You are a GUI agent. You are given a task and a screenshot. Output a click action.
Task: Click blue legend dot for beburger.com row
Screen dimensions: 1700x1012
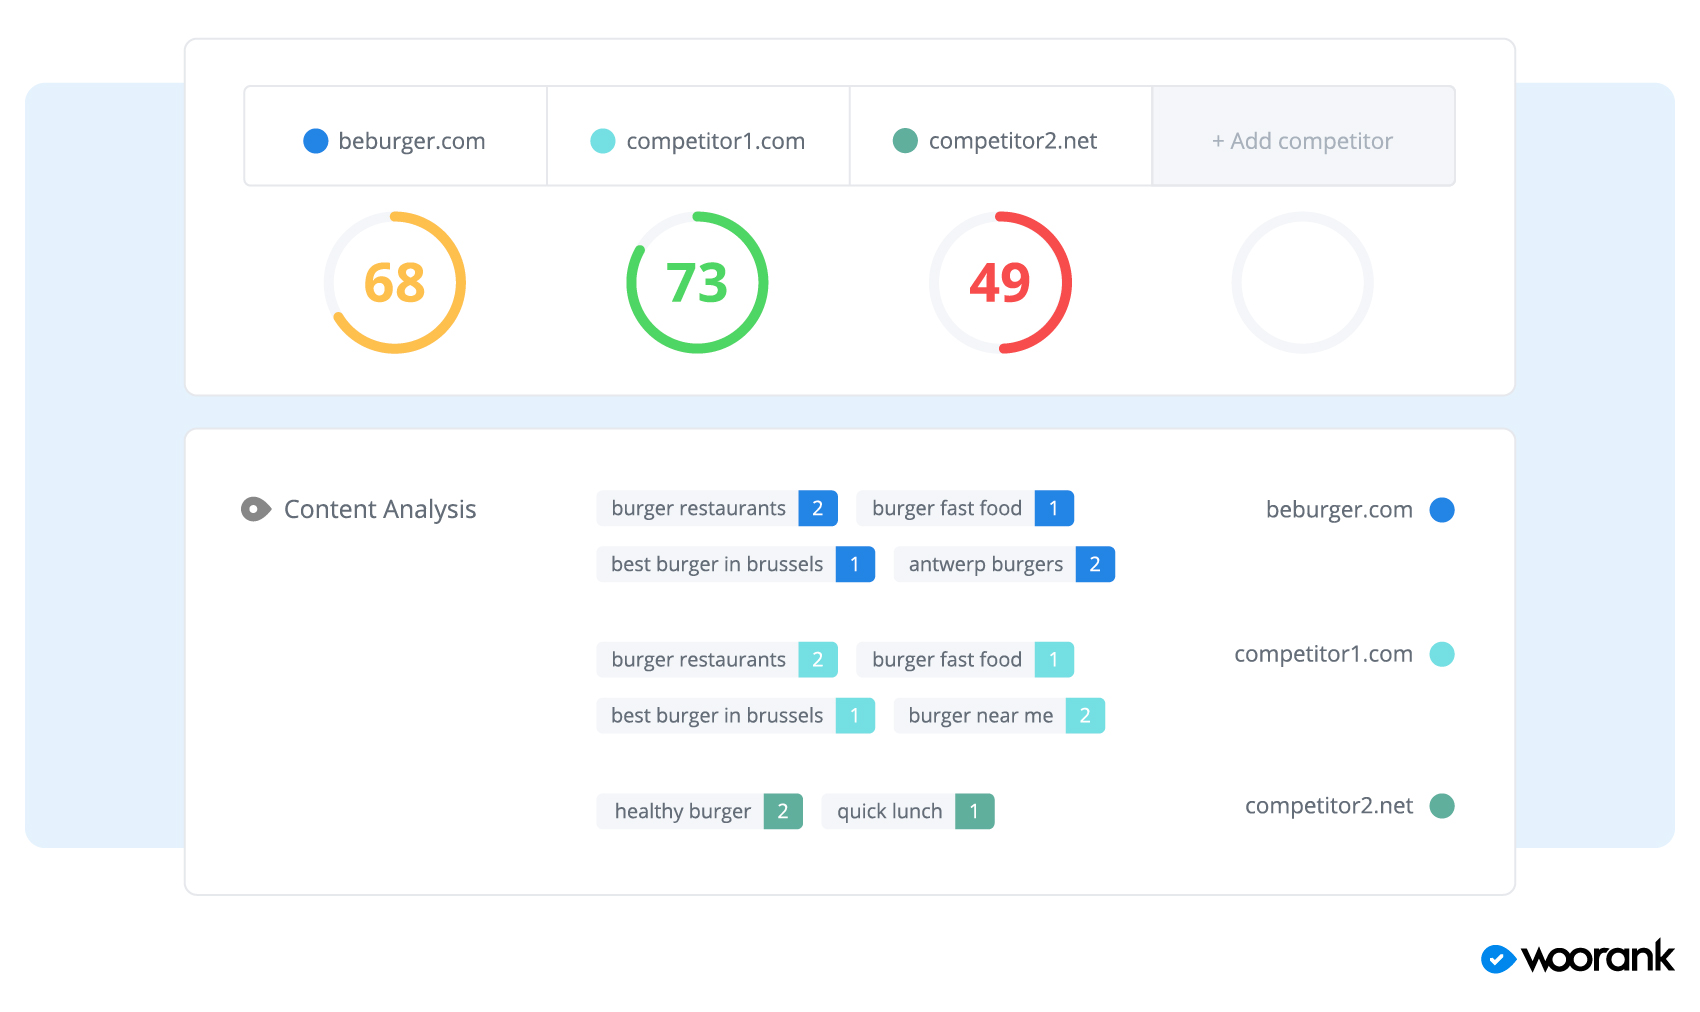1441,510
